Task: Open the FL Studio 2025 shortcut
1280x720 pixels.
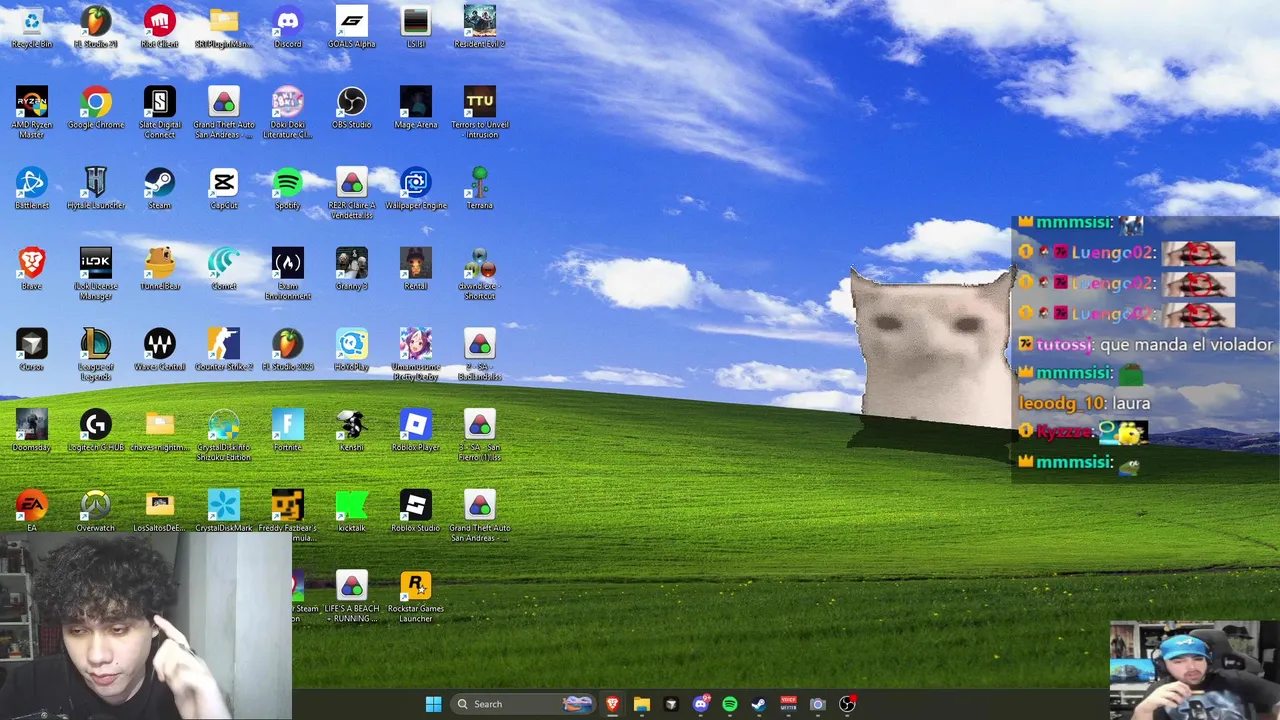Action: click(x=288, y=350)
